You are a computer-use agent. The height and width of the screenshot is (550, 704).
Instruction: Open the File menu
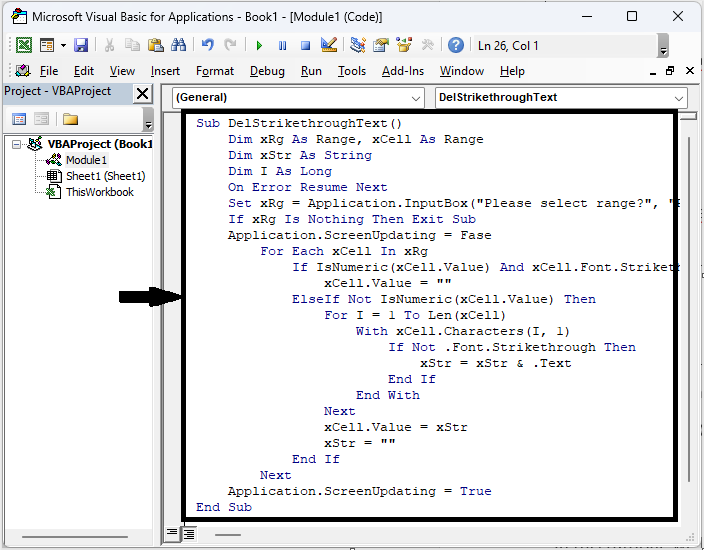tap(49, 71)
